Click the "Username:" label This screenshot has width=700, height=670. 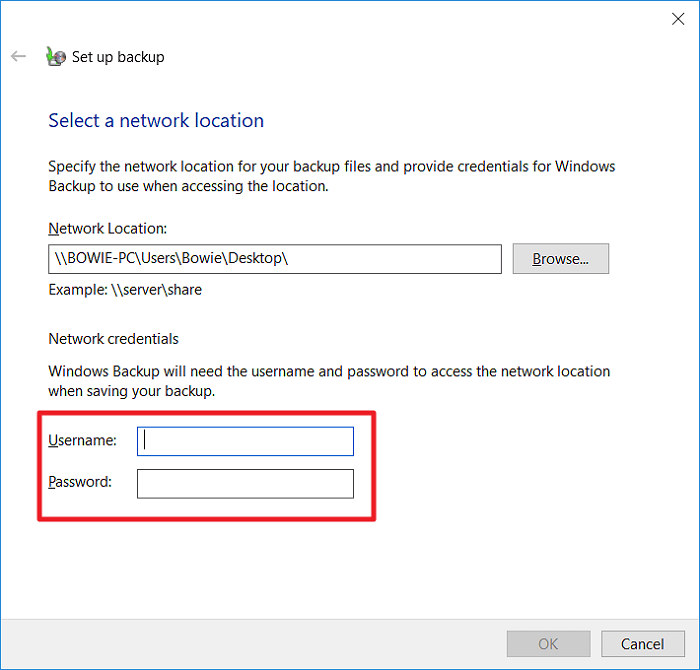(82, 440)
